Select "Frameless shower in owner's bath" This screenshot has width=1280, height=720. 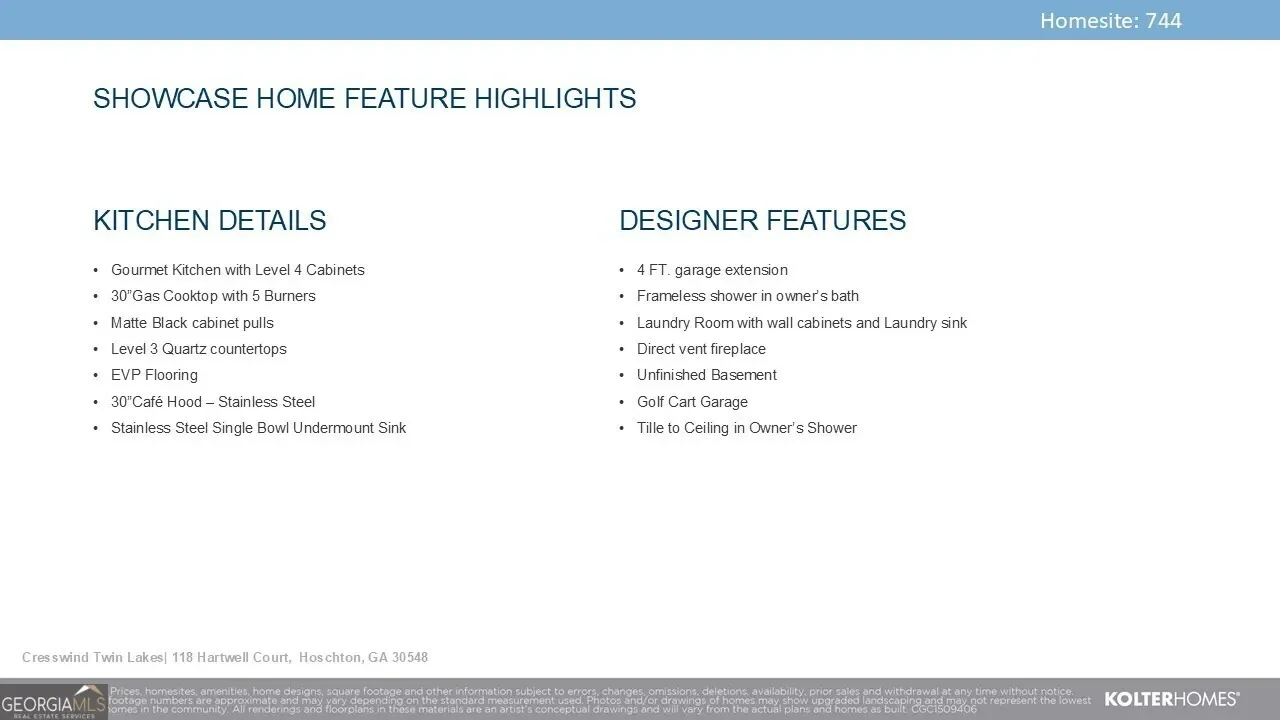click(x=748, y=296)
